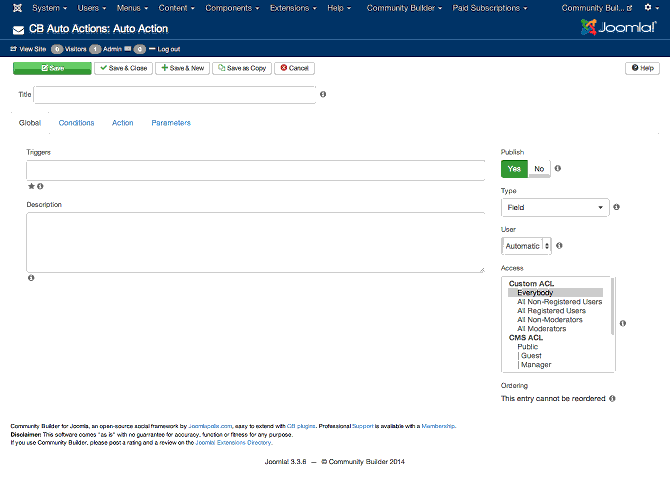Open the User dropdown showing Automatic
Image resolution: width=670 pixels, height=498 pixels.
coord(526,246)
